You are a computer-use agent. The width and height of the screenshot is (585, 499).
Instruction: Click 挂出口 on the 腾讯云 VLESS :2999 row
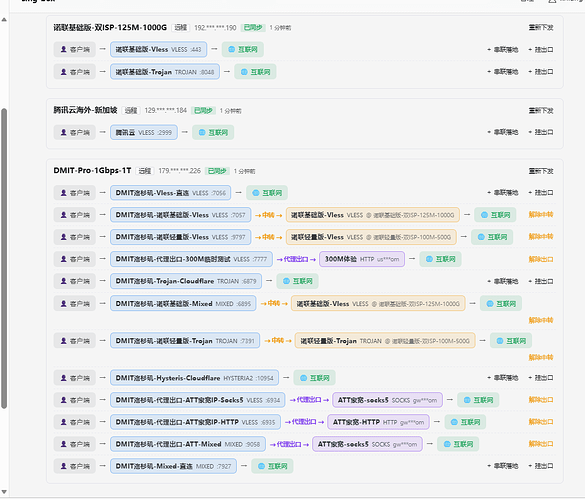541,132
